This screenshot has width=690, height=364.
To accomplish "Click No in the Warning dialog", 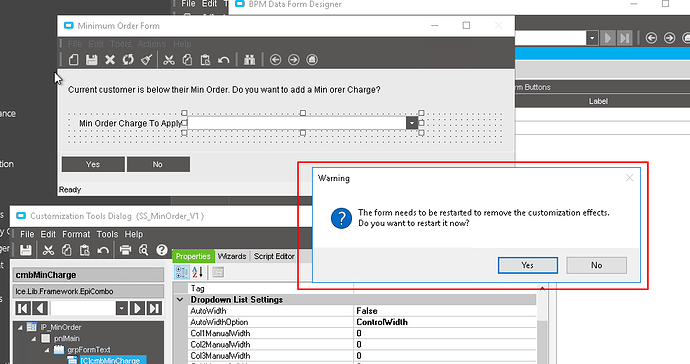I will pos(596,265).
